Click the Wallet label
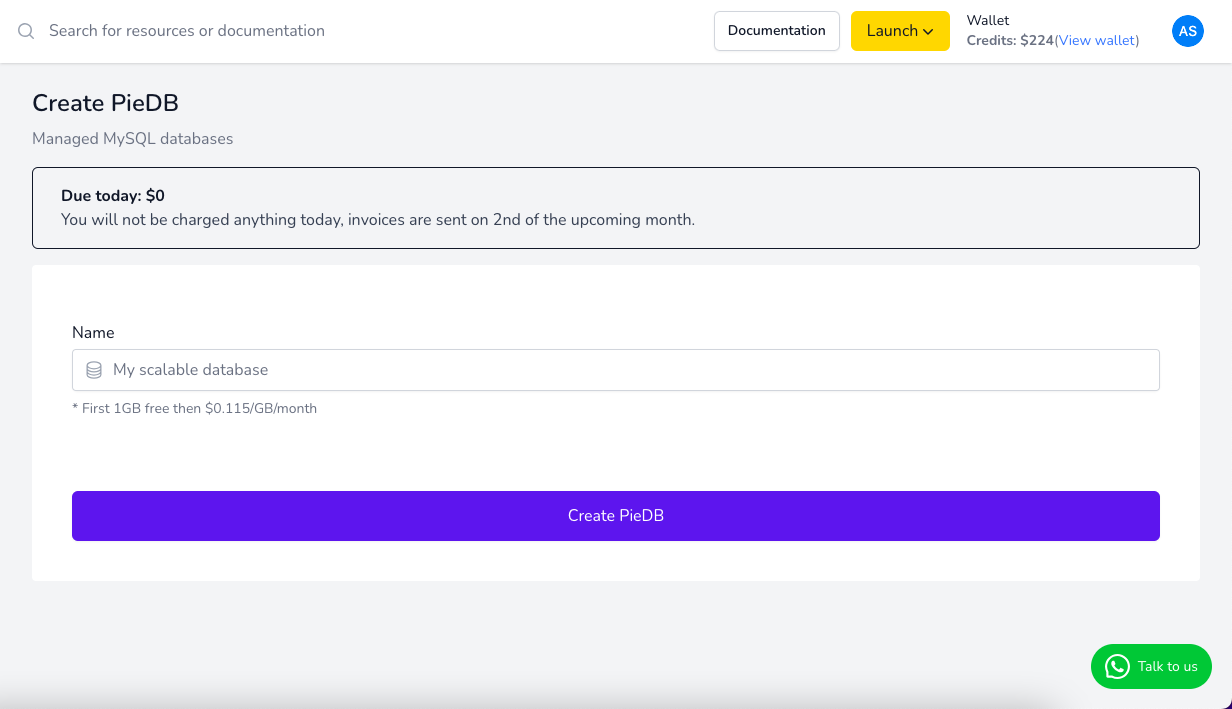Screen dimensions: 1232x709 click(988, 21)
